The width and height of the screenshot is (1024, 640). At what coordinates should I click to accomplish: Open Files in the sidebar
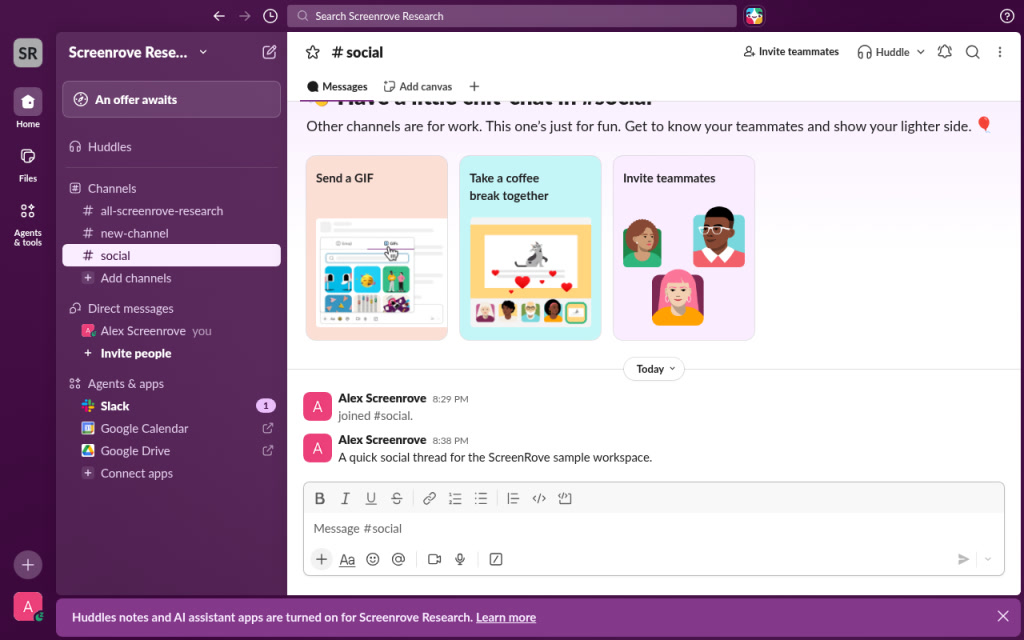[x=28, y=164]
